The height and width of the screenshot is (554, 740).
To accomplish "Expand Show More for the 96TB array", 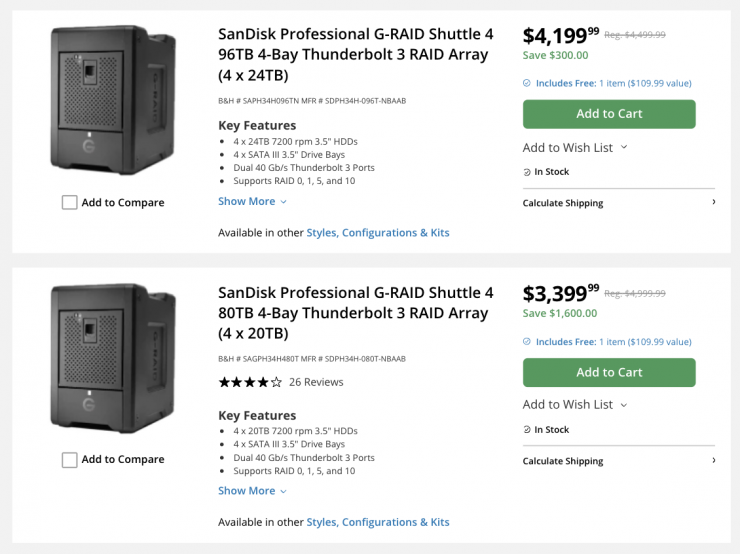I will click(252, 201).
